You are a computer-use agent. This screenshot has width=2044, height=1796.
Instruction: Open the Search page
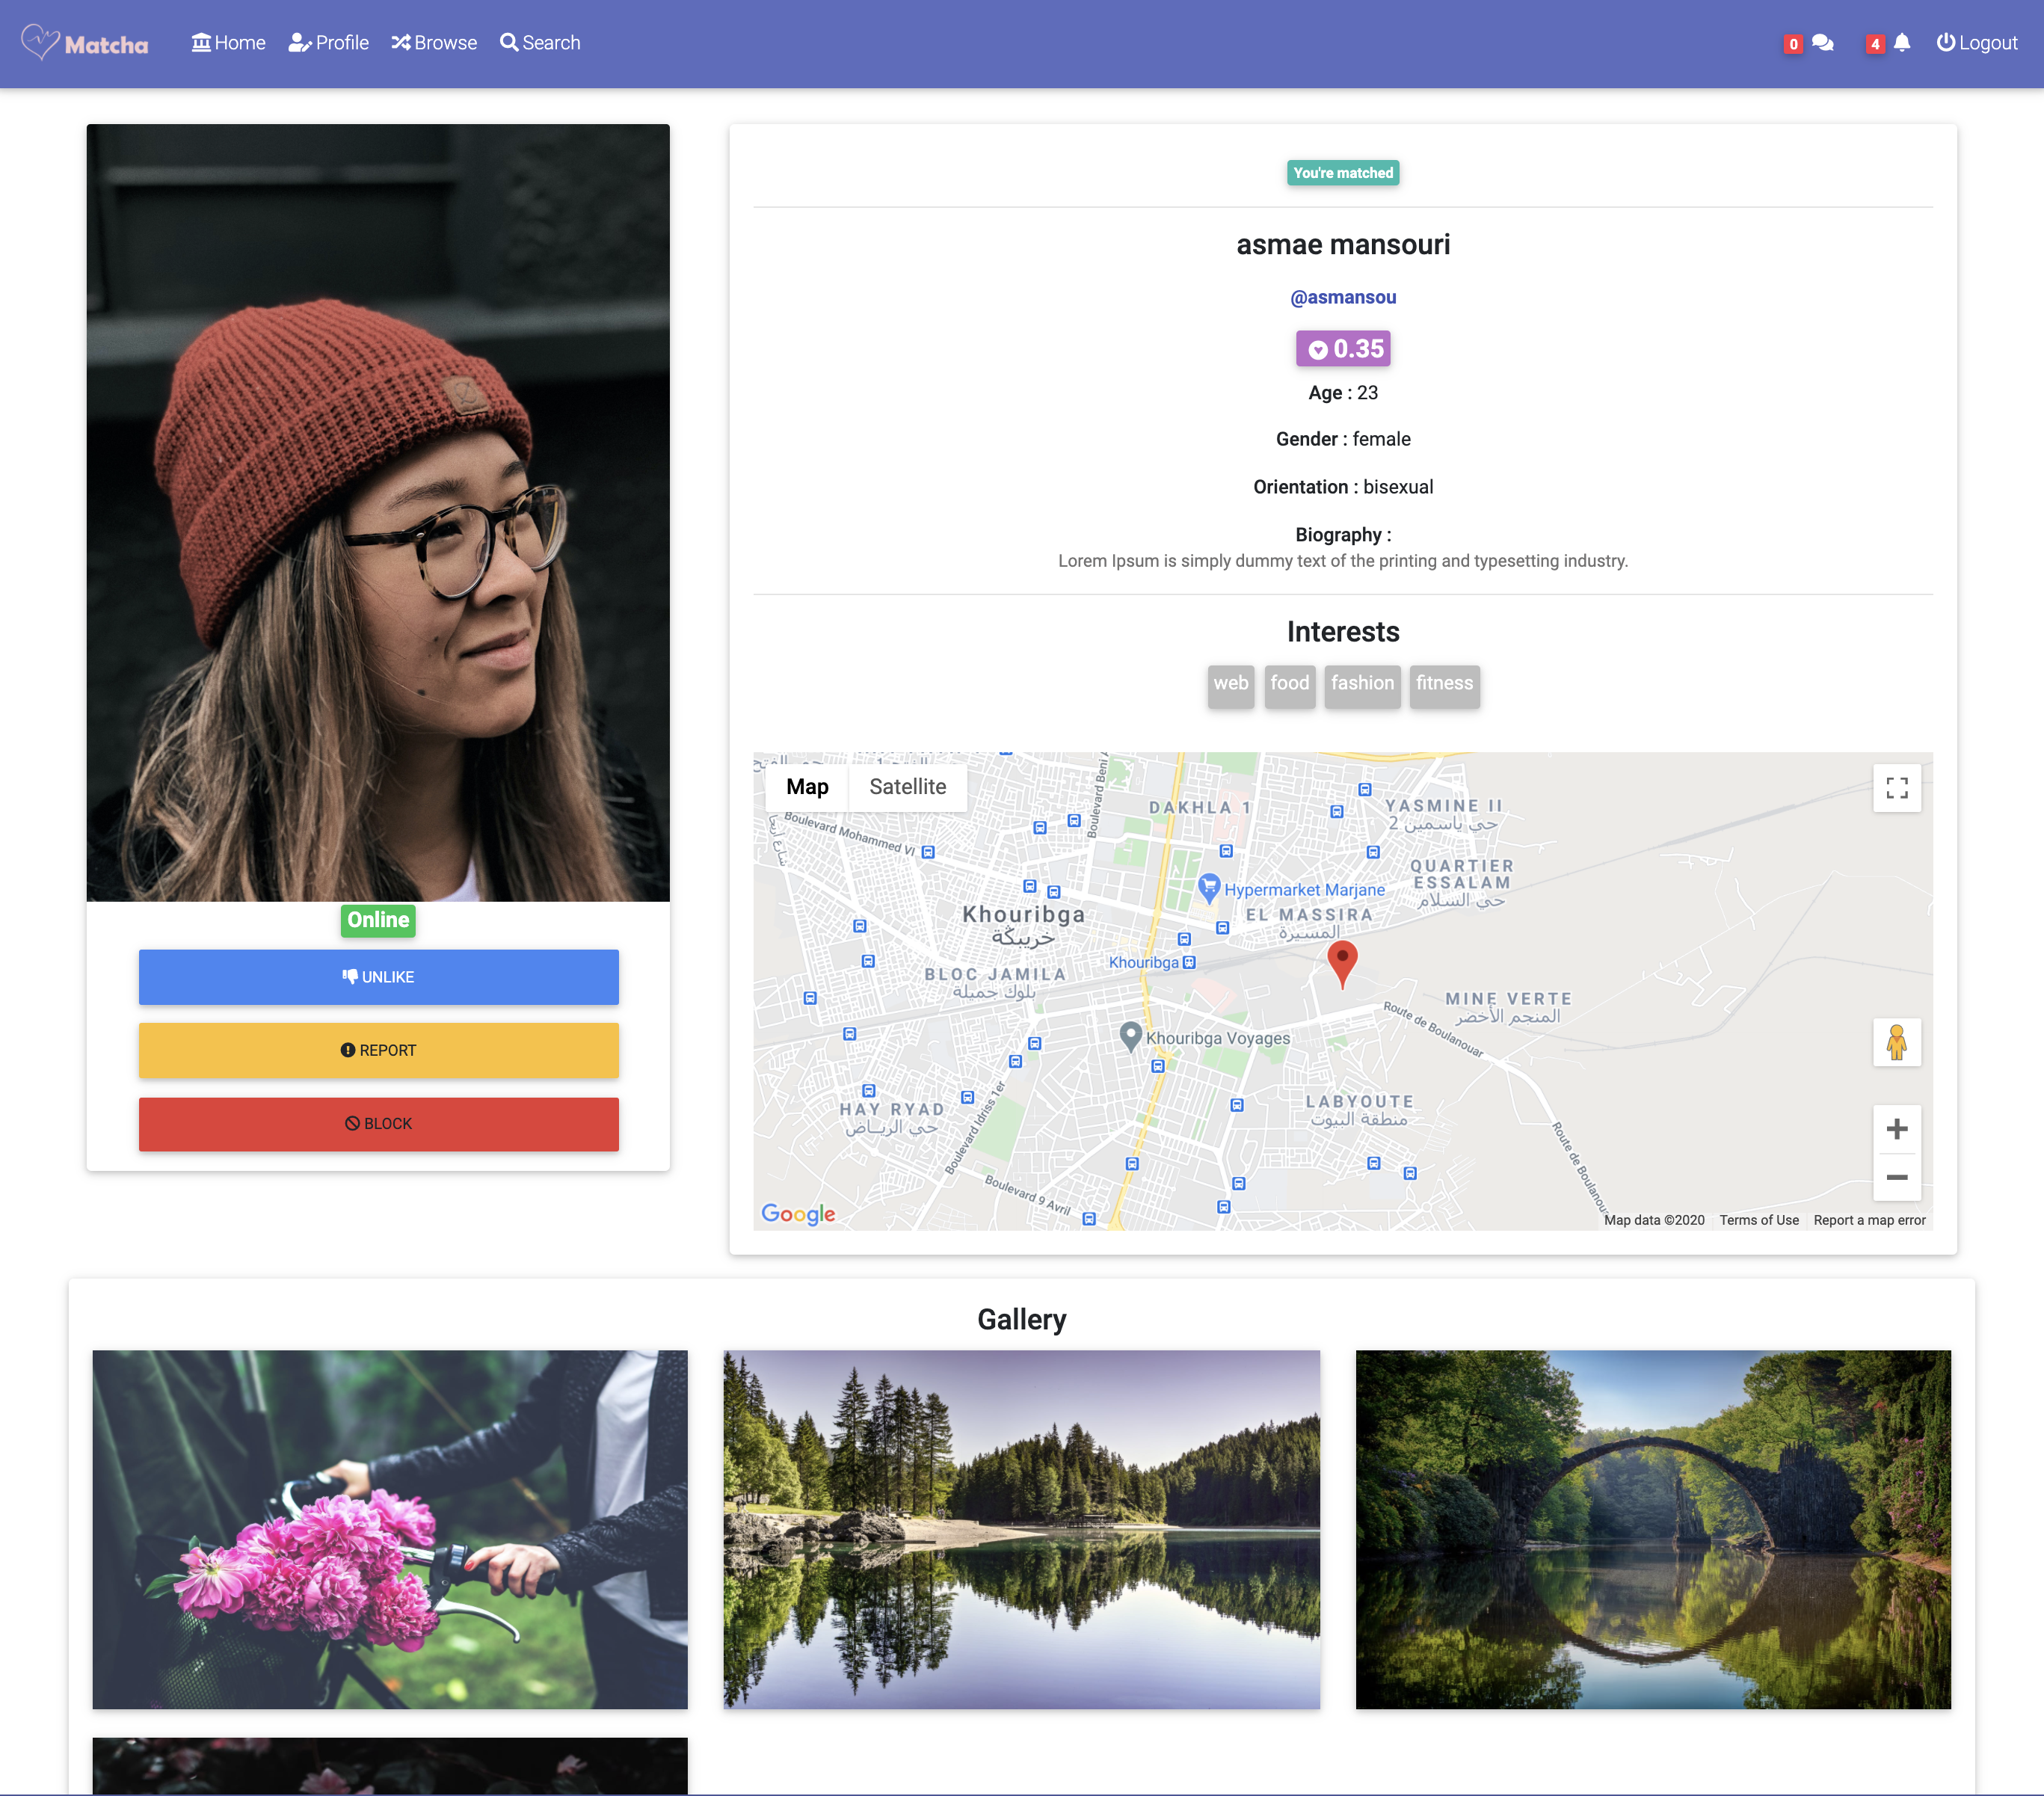(x=540, y=43)
